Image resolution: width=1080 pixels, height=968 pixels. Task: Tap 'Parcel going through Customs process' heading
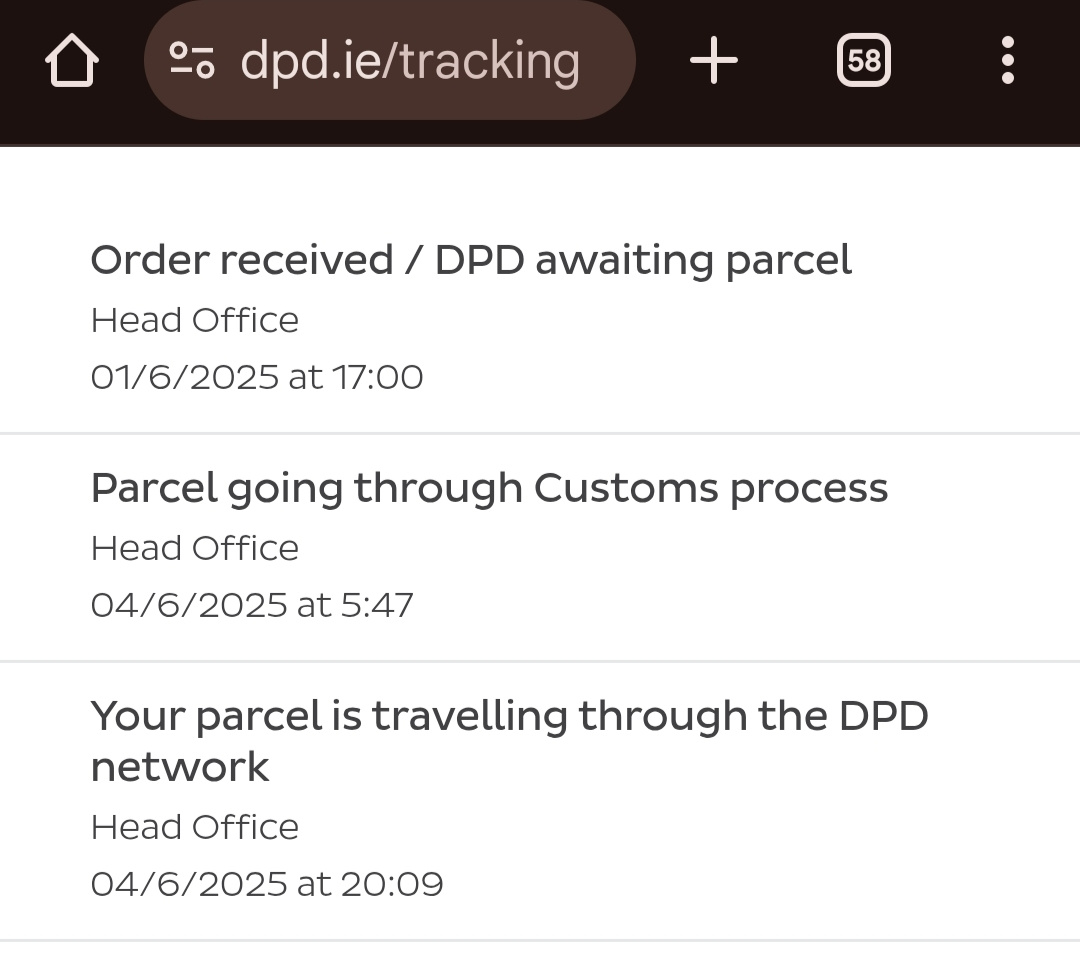coord(489,488)
